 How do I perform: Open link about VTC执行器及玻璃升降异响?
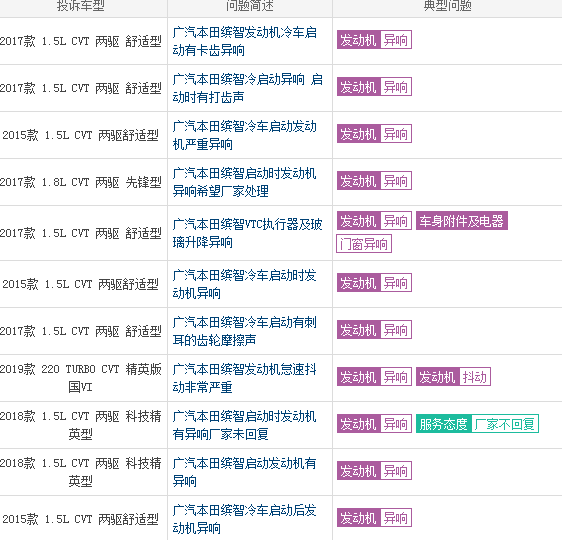248,233
